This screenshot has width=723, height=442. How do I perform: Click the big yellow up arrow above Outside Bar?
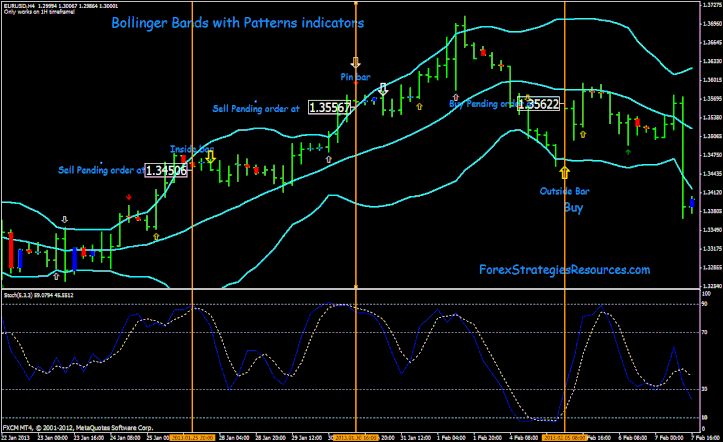pos(564,173)
